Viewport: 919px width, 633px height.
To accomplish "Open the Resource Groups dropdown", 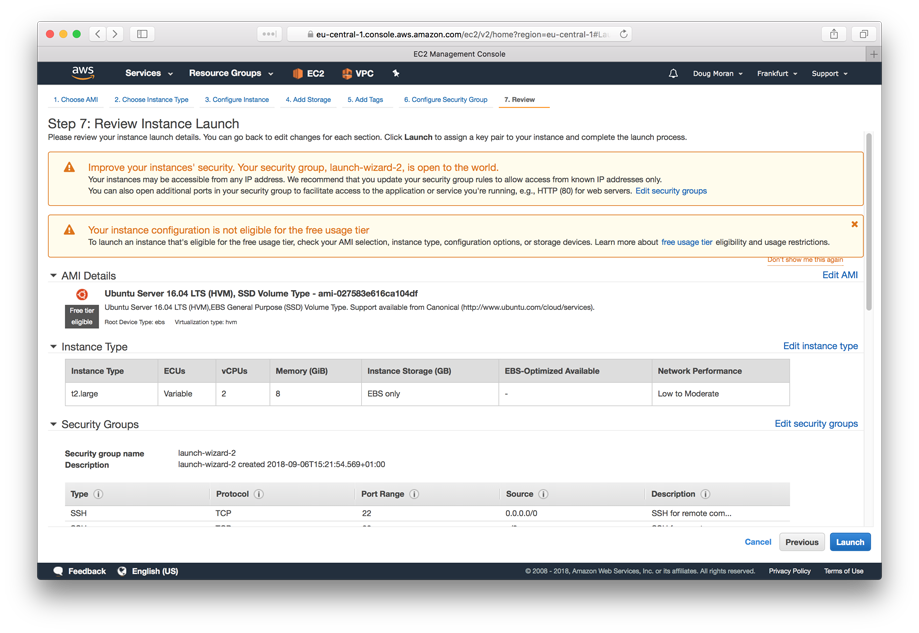I will pos(231,73).
